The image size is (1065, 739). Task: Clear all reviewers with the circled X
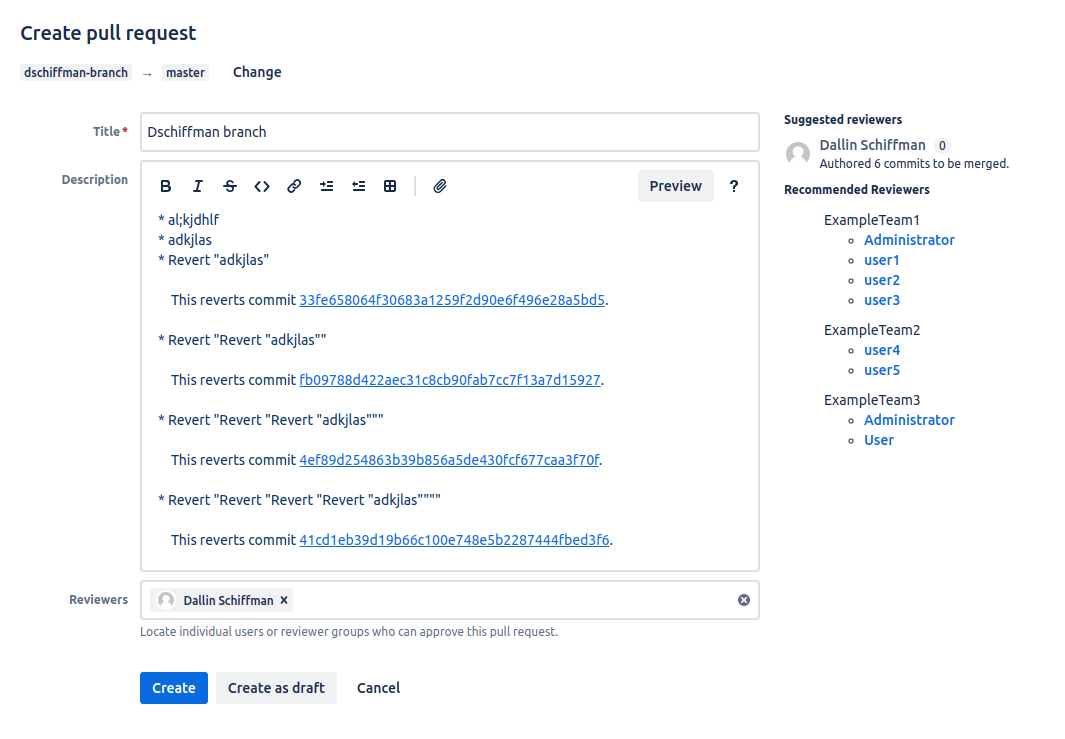click(x=744, y=600)
